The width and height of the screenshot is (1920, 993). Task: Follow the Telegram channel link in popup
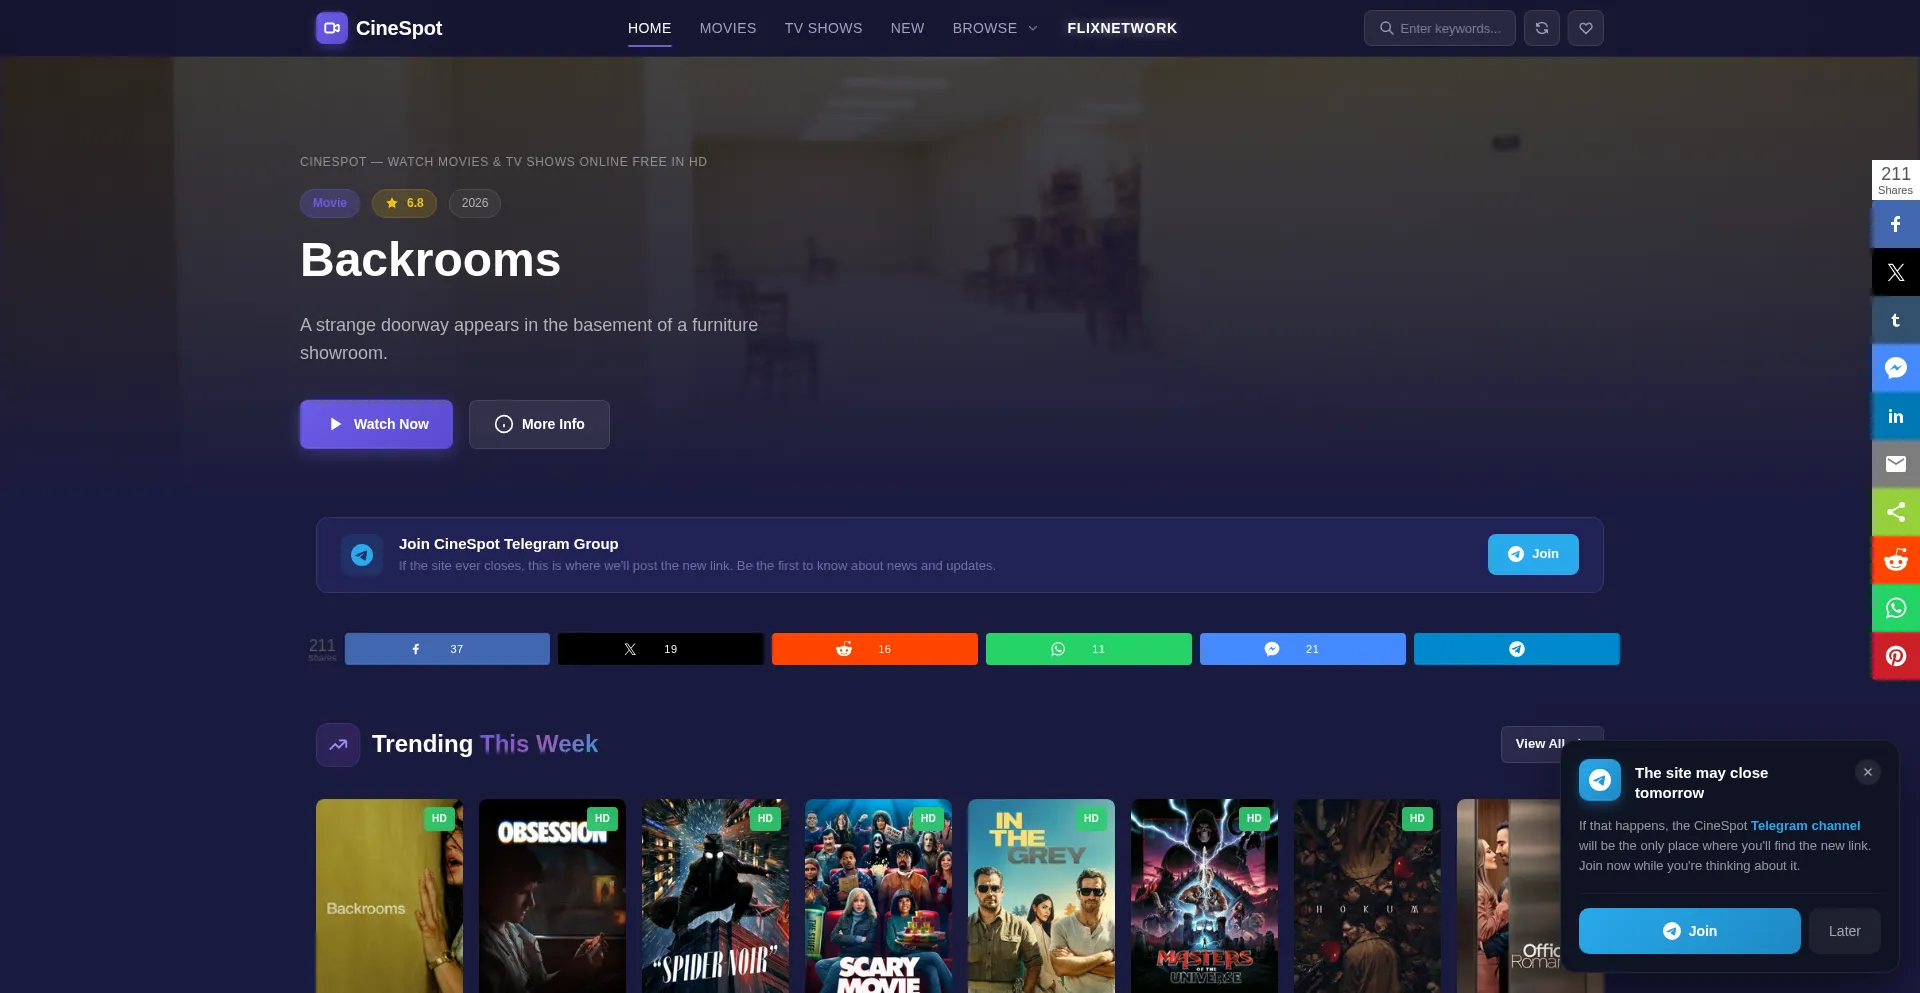click(x=1805, y=826)
